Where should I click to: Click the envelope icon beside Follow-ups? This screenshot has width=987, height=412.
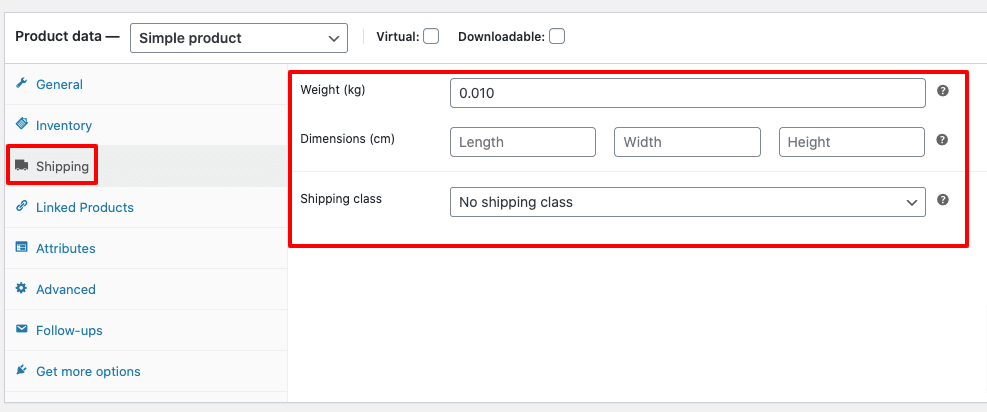21,330
